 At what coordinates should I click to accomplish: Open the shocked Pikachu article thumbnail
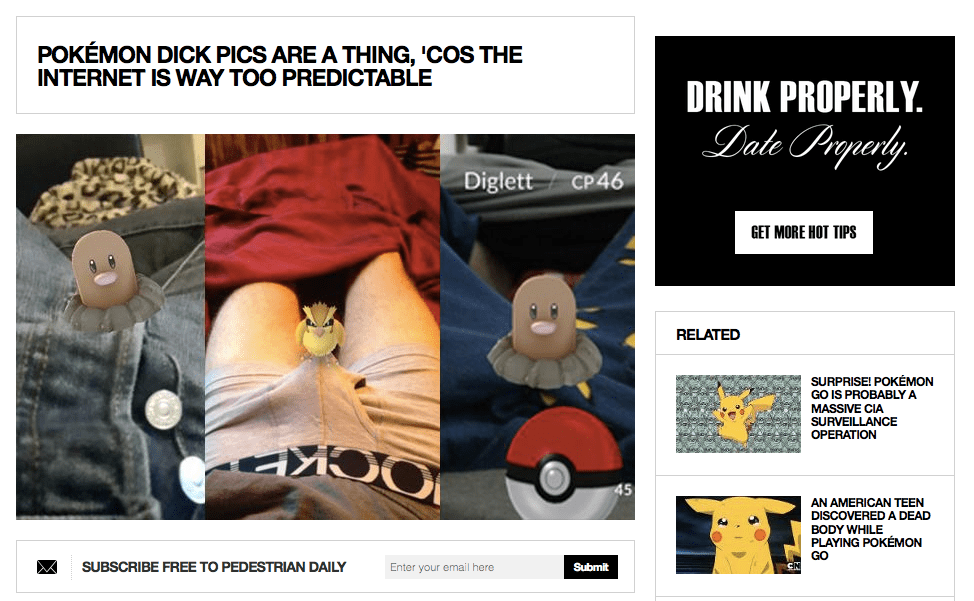pyautogui.click(x=738, y=535)
